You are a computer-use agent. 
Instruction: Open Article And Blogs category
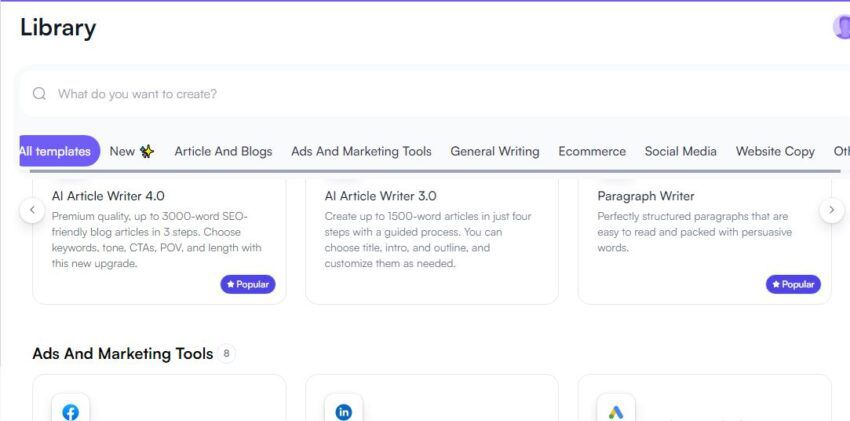pos(223,151)
